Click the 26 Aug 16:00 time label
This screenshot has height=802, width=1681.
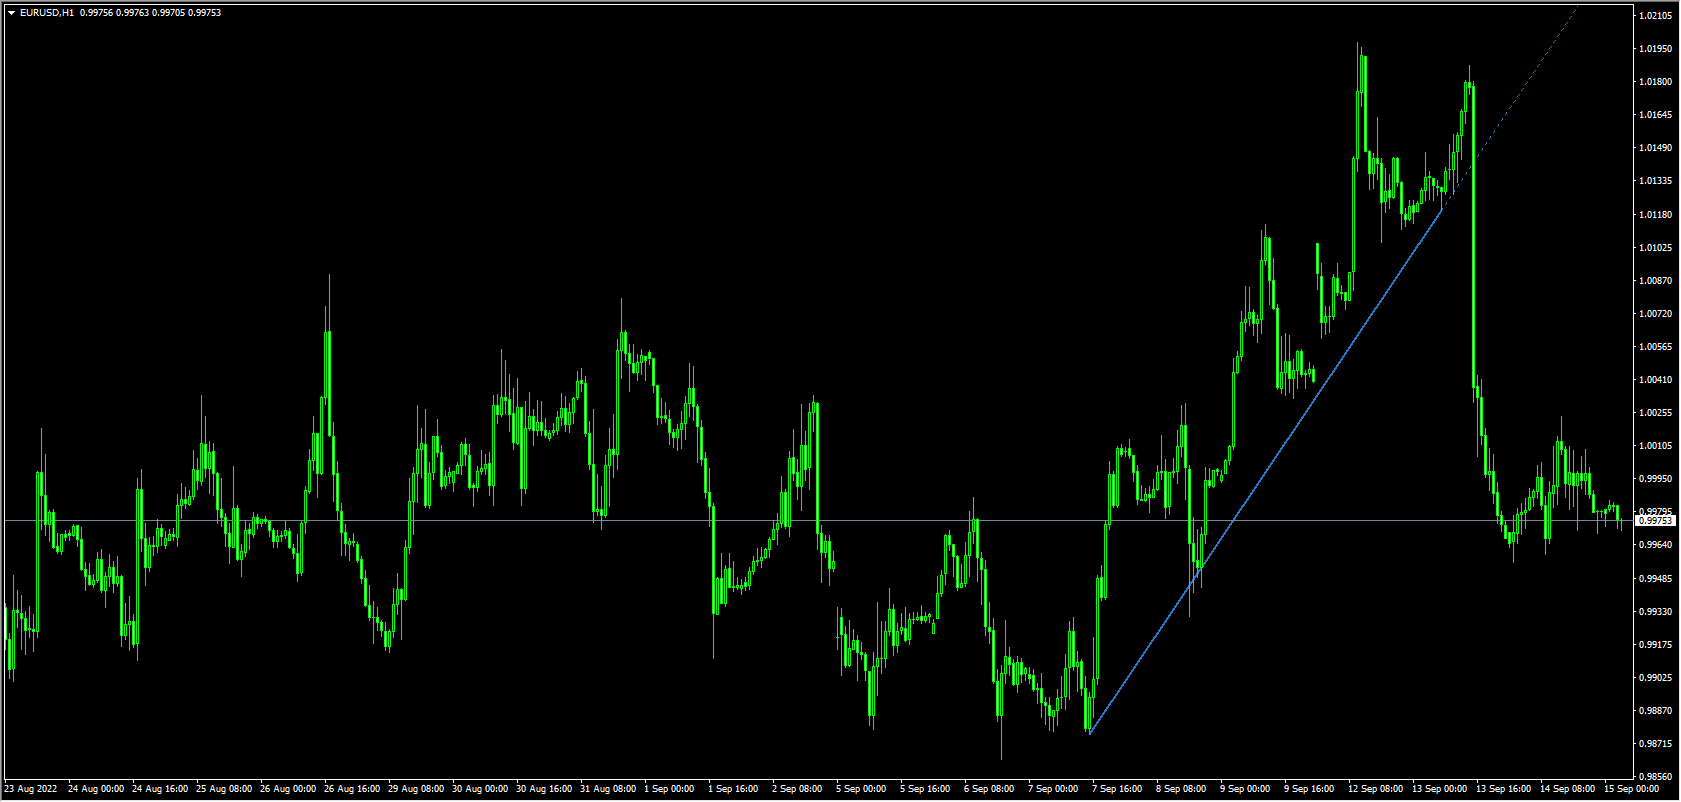352,789
